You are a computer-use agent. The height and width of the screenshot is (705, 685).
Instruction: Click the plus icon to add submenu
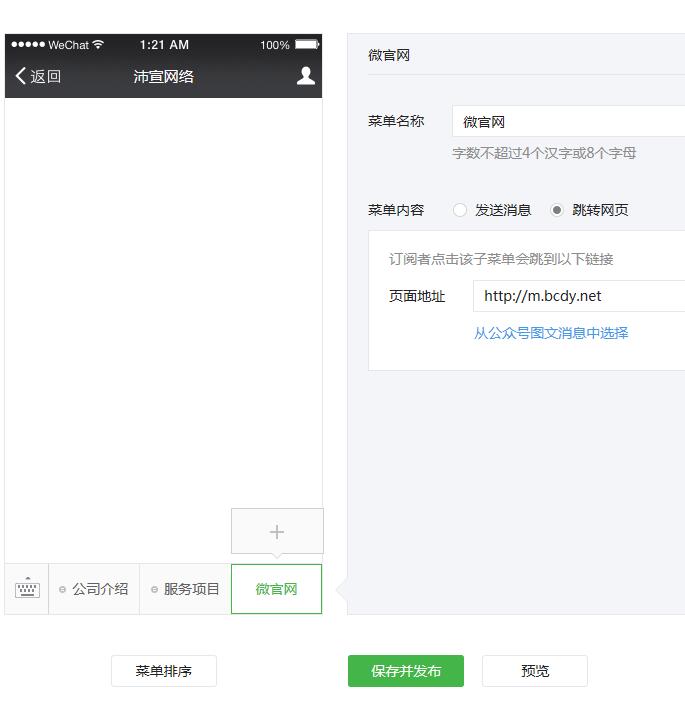(277, 532)
